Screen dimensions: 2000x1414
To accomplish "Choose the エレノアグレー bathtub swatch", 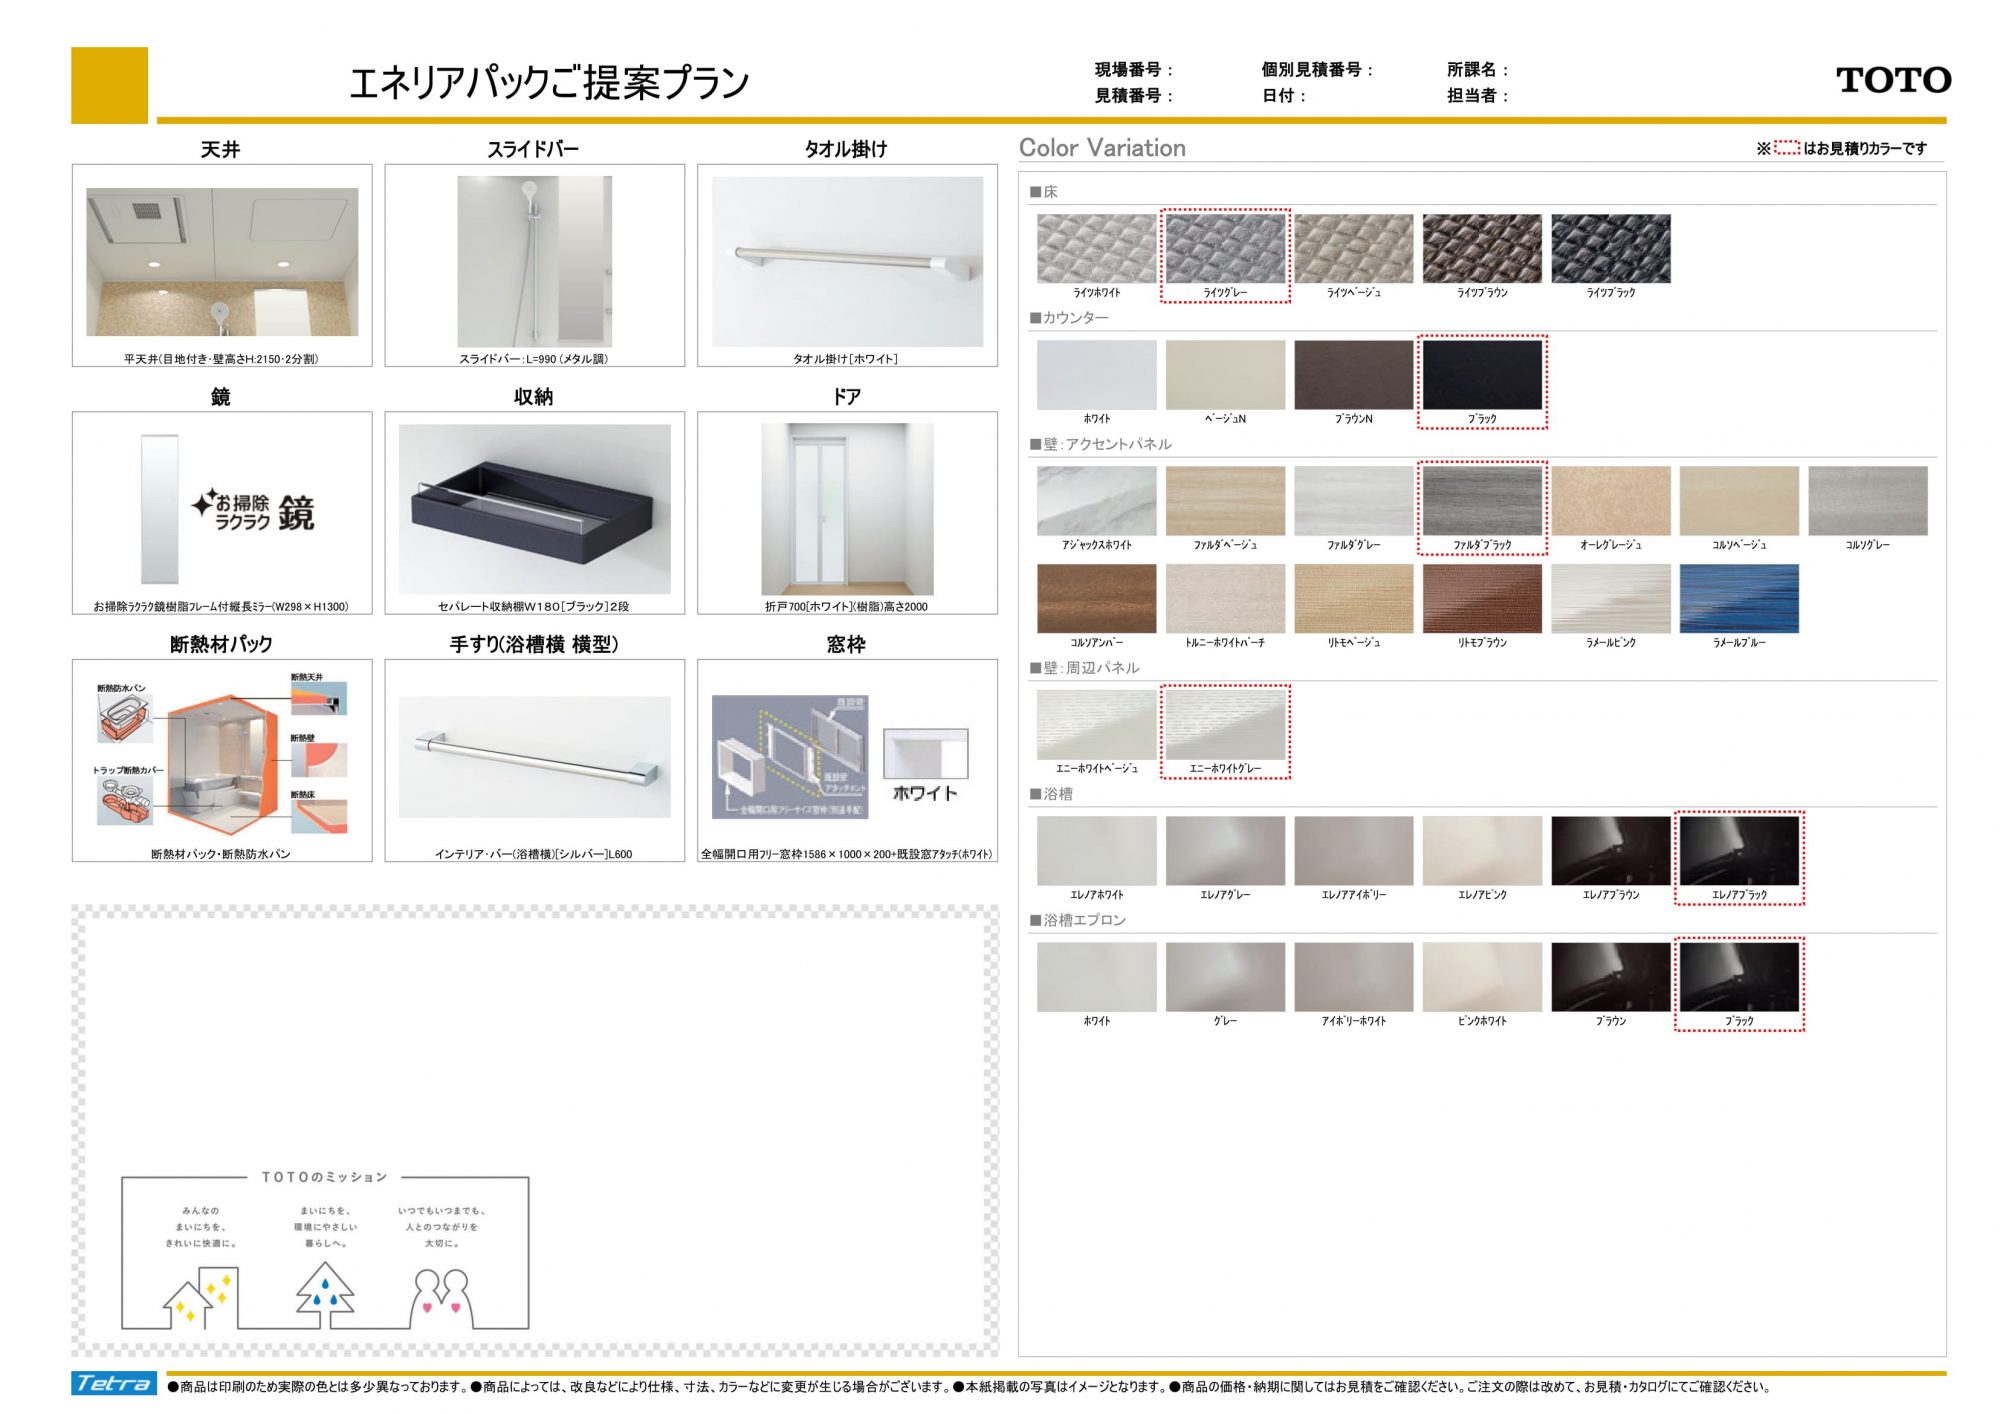I will pyautogui.click(x=1225, y=851).
